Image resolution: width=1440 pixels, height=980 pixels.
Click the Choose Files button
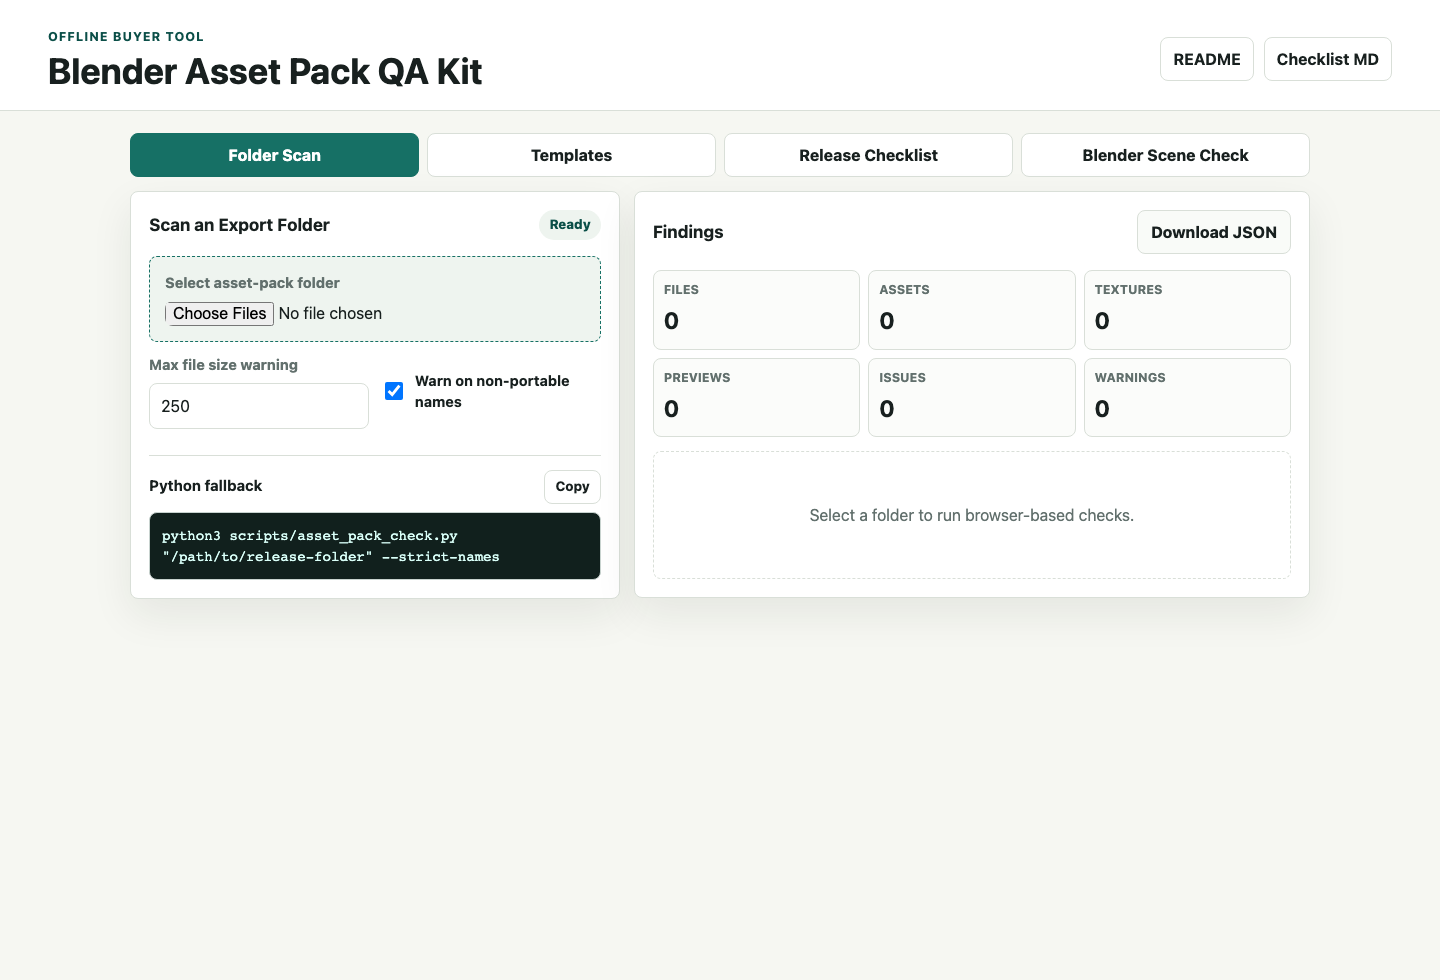coord(220,313)
